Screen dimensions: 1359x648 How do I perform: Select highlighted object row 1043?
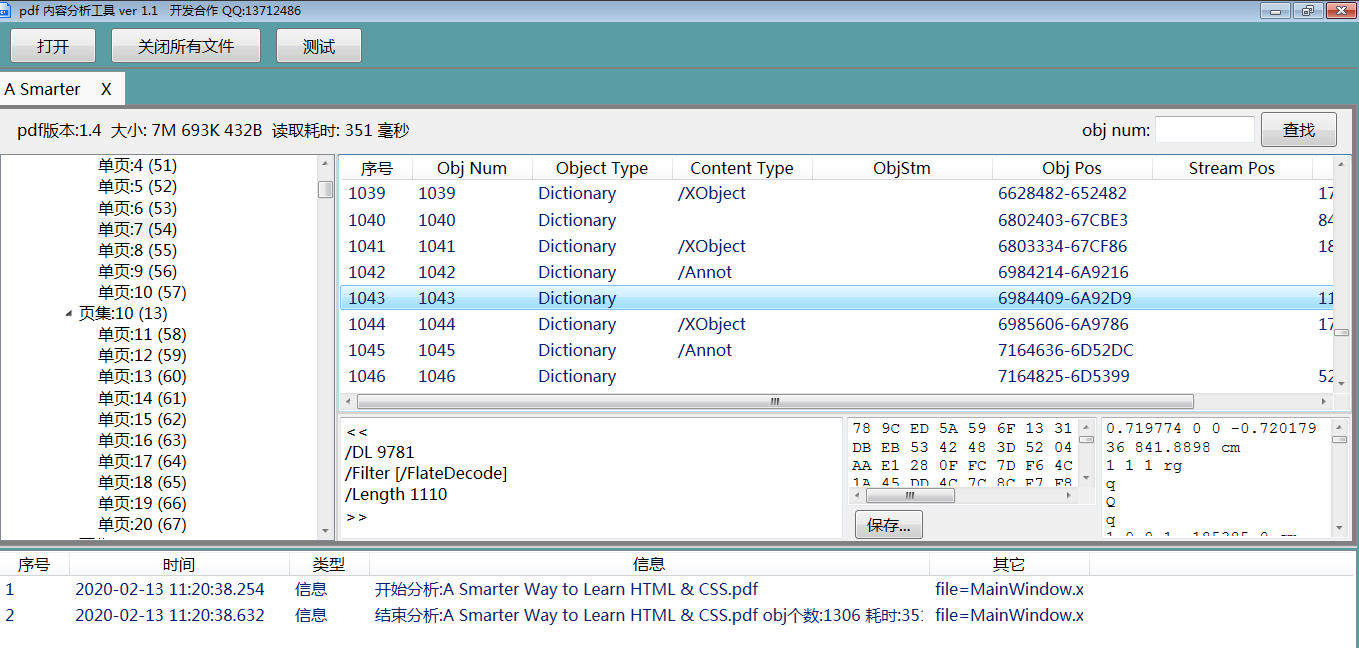(x=836, y=298)
